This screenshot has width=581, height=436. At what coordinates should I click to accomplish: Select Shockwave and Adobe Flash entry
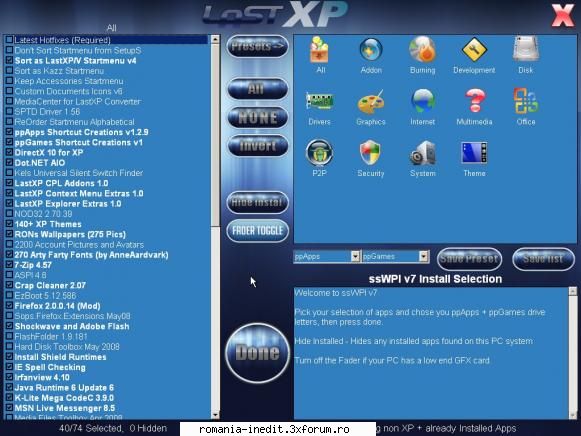coord(72,326)
